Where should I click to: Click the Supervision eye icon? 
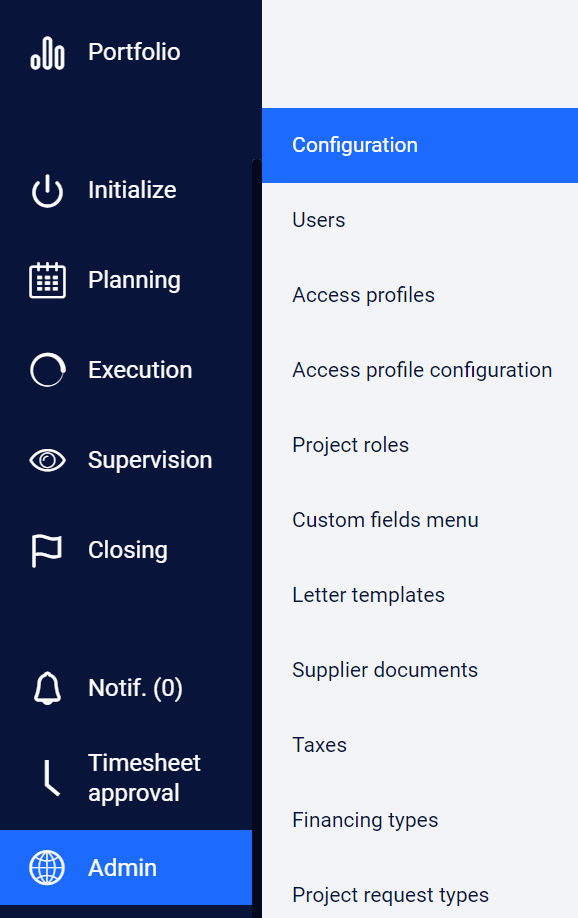[x=47, y=460]
